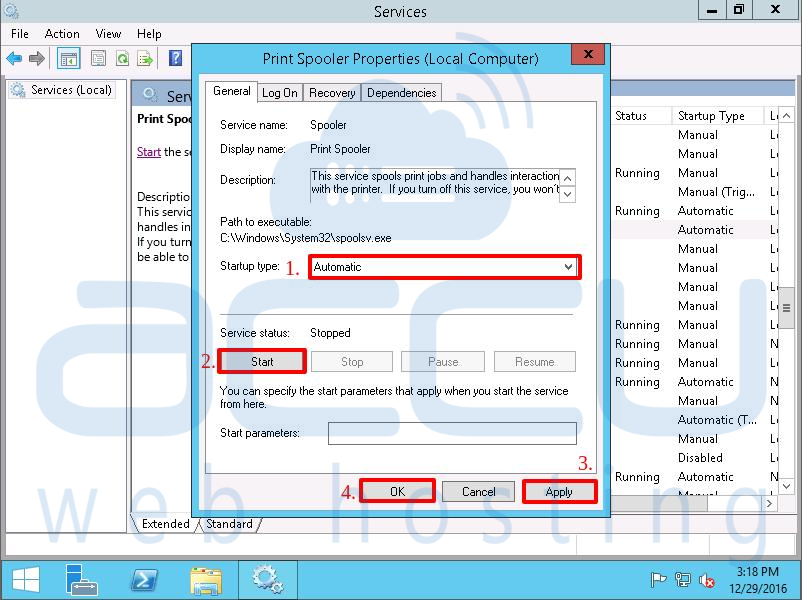Viewport: 802px width, 600px height.
Task: Click the Properties toolbar icon
Action: (x=98, y=58)
